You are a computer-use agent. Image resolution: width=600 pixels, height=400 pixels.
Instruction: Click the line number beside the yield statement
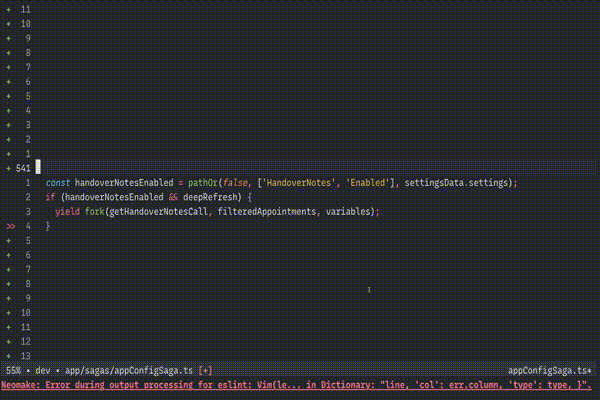(28, 212)
